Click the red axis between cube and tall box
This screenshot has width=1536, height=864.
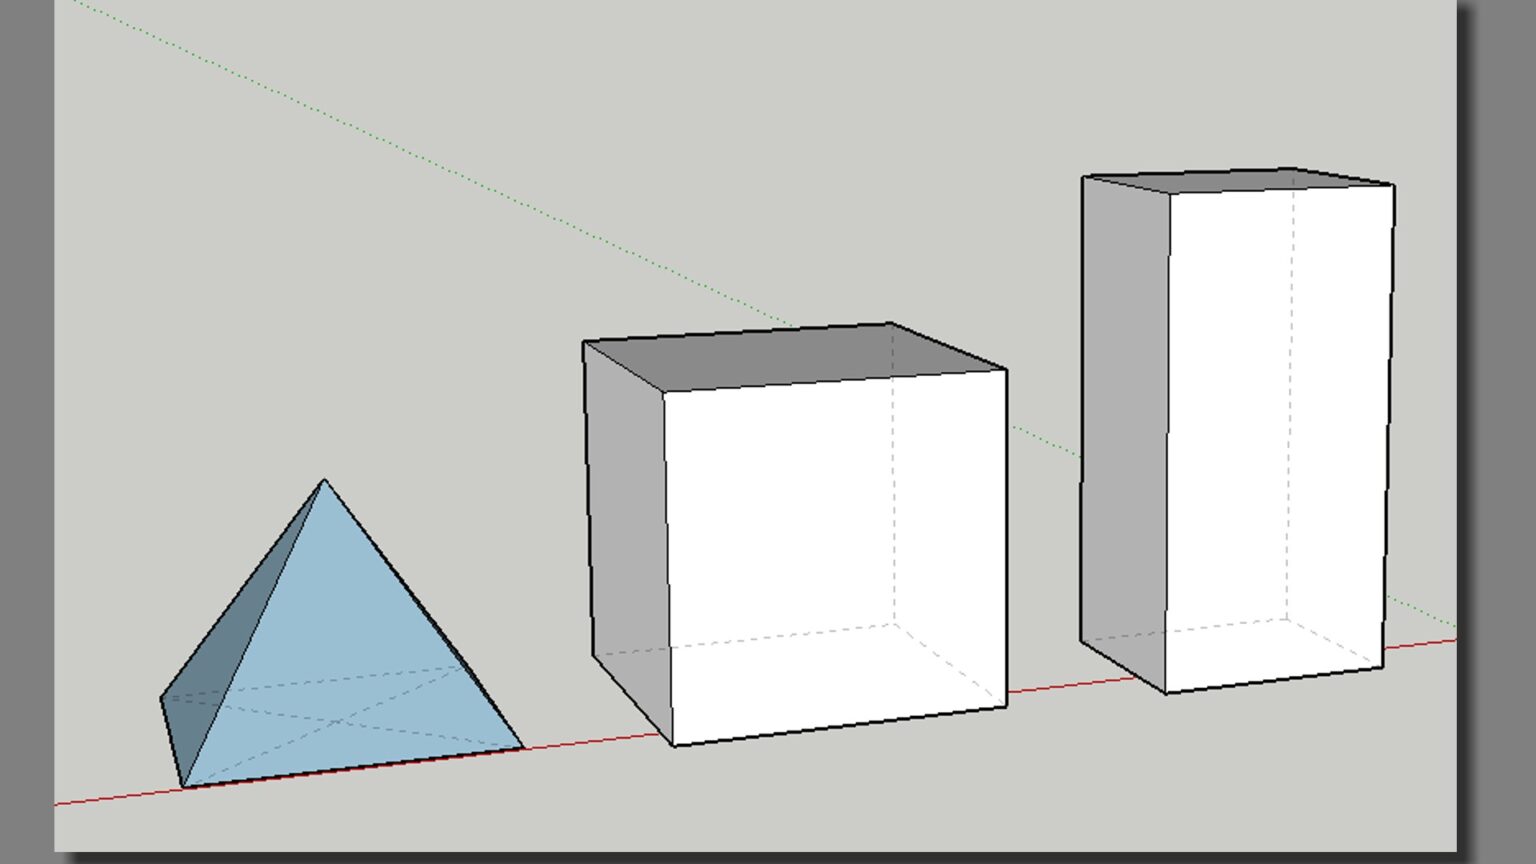click(x=1070, y=685)
